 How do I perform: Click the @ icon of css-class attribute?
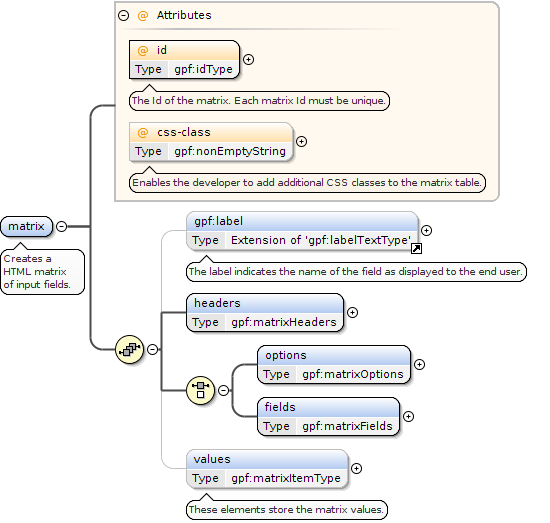click(142, 133)
